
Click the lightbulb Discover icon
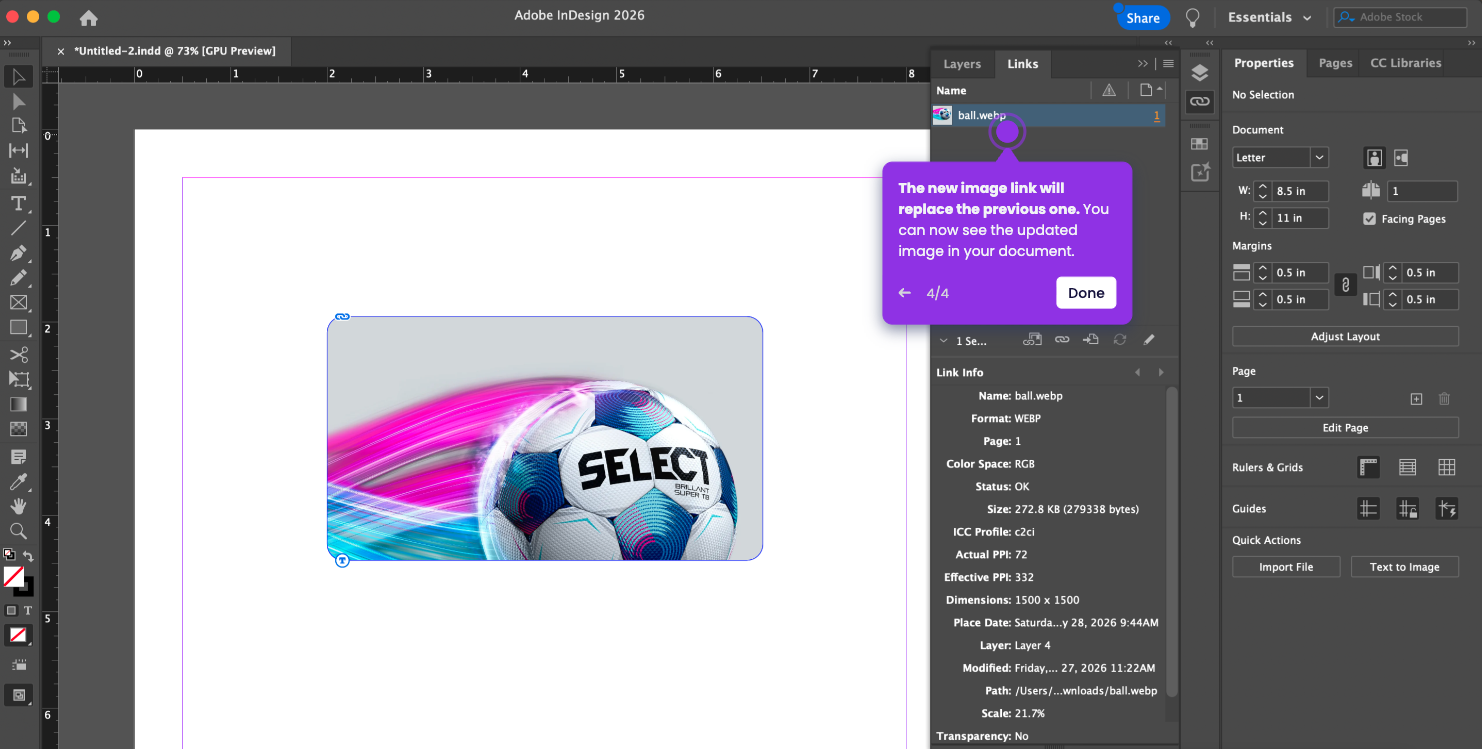pyautogui.click(x=1192, y=17)
